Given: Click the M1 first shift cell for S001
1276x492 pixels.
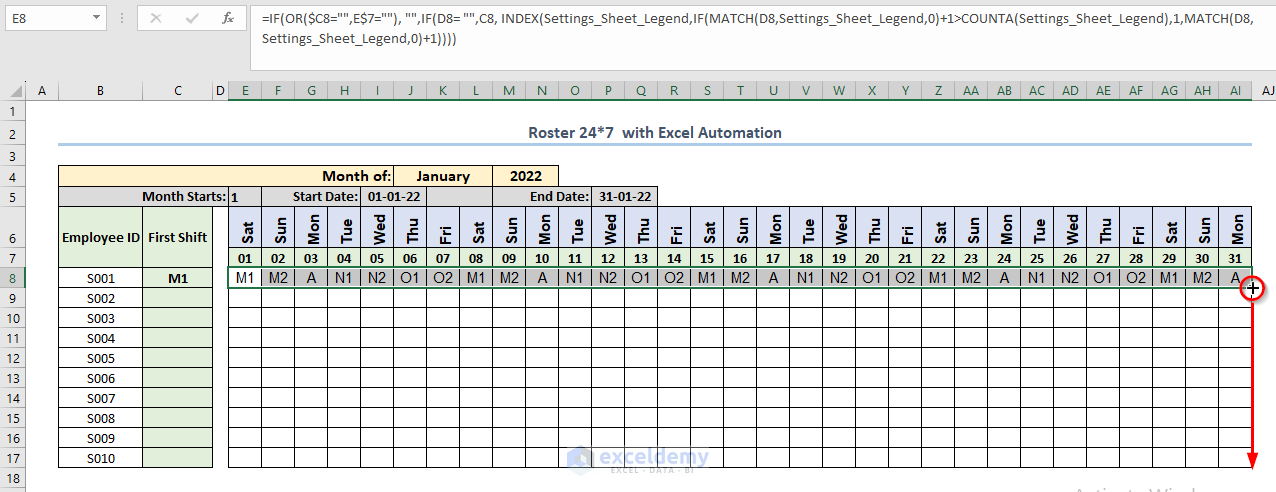Looking at the screenshot, I should 178,278.
